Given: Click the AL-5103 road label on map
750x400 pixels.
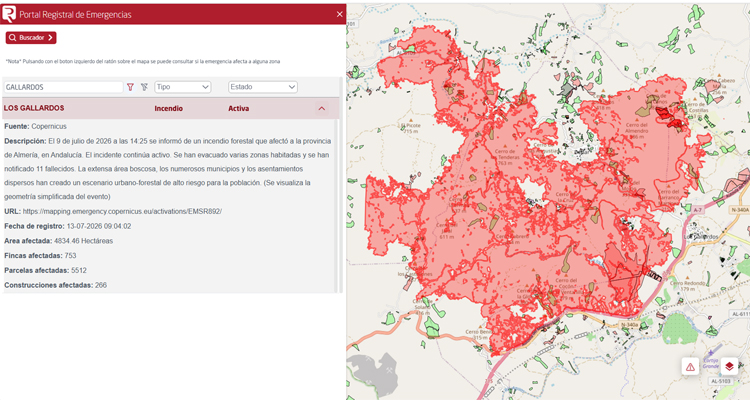Looking at the screenshot, I should pos(720,381).
